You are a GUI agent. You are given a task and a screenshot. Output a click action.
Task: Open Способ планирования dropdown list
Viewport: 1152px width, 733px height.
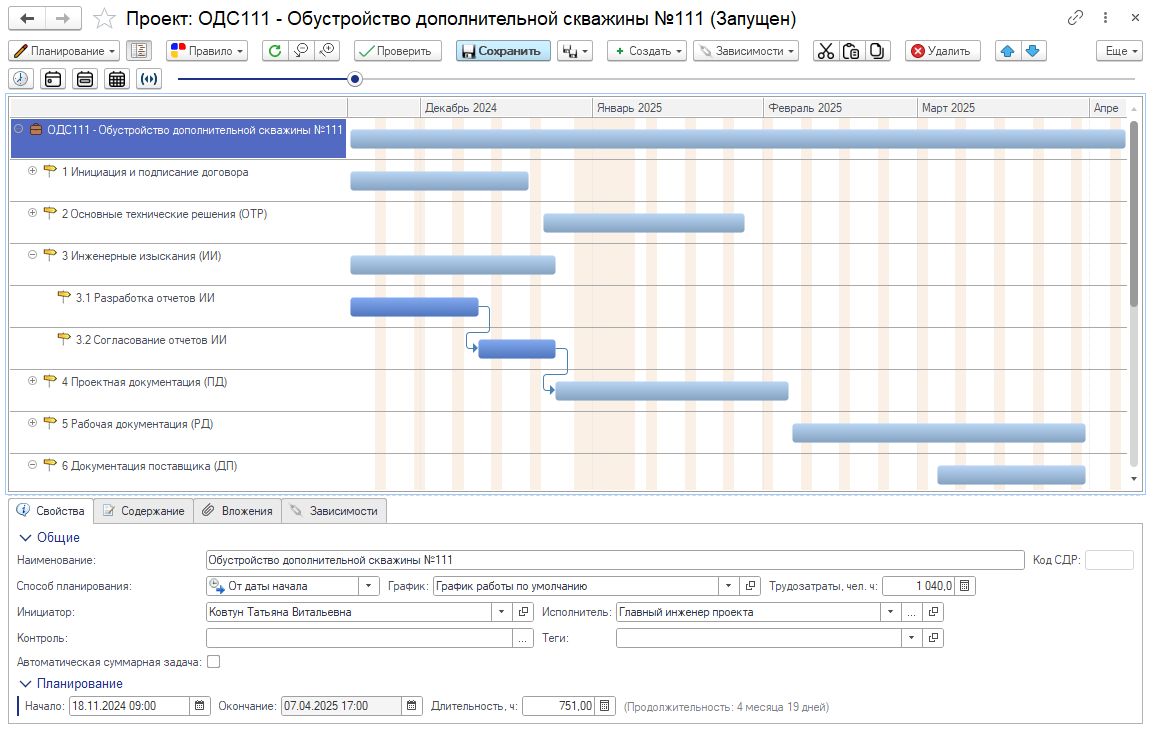tap(369, 586)
